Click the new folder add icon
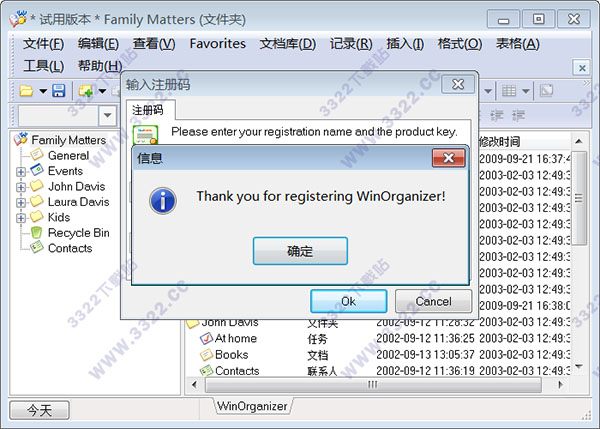The height and width of the screenshot is (429, 600). tap(86, 91)
